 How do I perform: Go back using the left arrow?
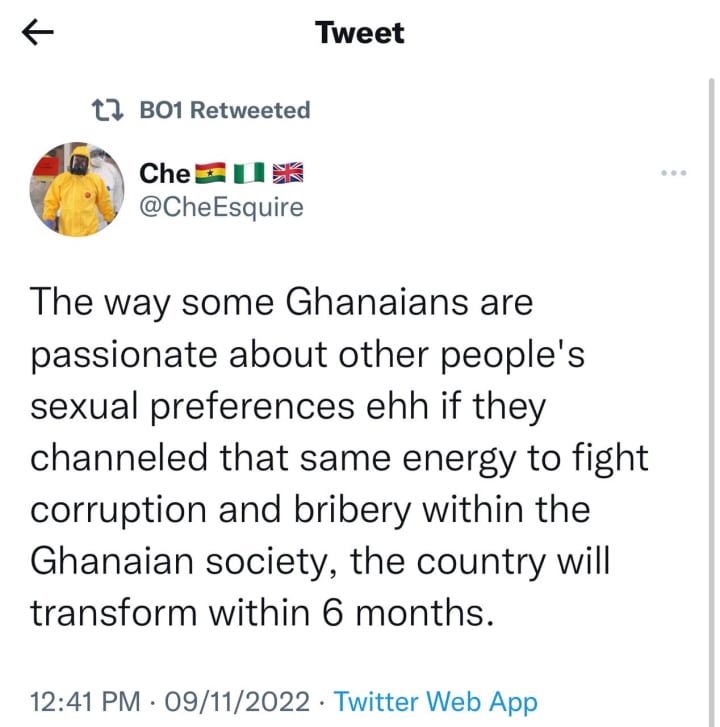37,33
